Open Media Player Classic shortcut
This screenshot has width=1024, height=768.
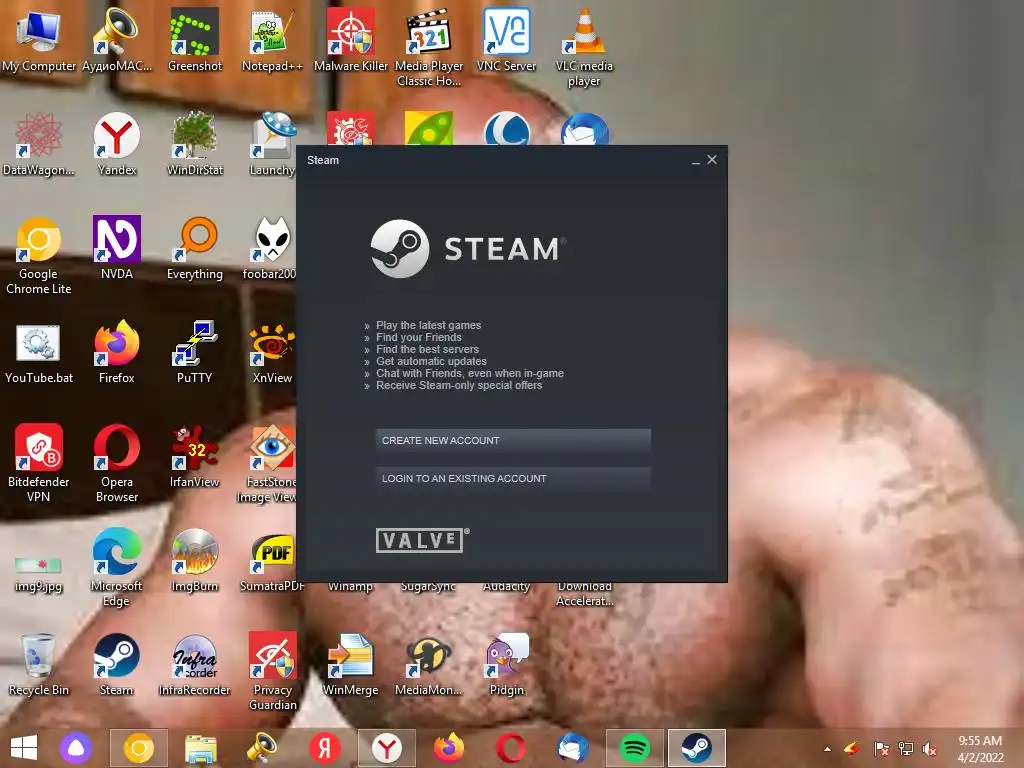[x=429, y=48]
